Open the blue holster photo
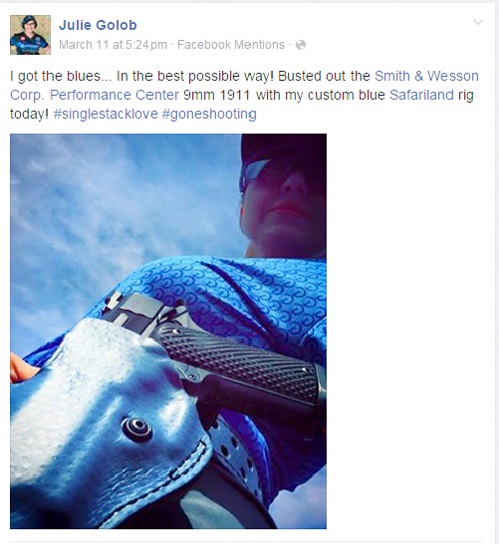The width and height of the screenshot is (499, 544). pyautogui.click(x=168, y=331)
